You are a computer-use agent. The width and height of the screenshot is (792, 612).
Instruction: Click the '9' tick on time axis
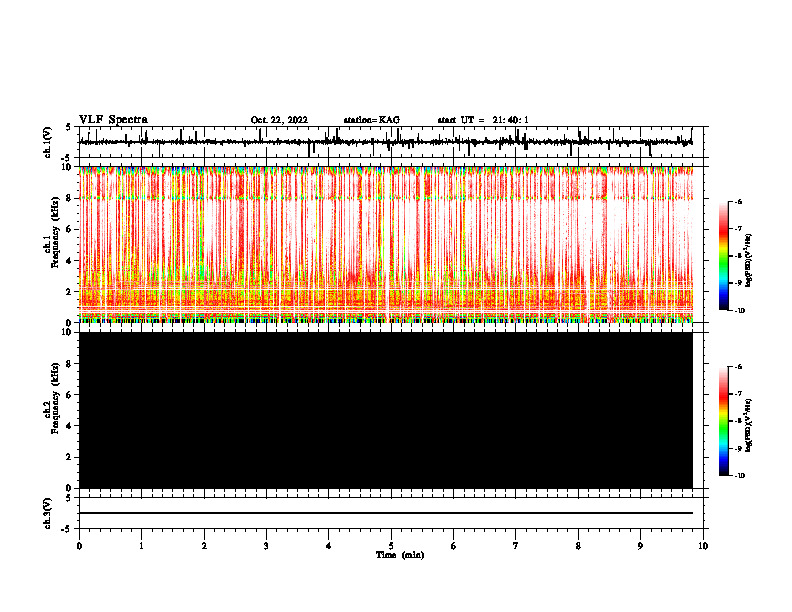(x=640, y=546)
